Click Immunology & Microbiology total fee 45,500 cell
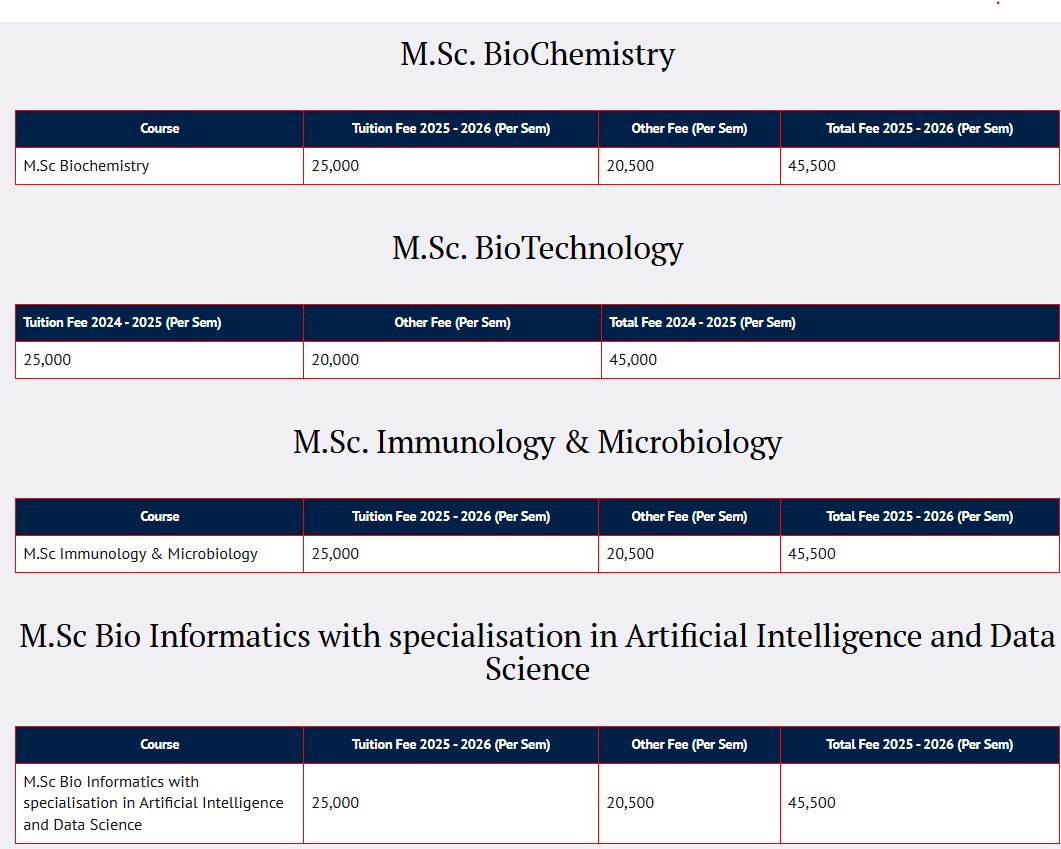The image size is (1061, 849). click(x=812, y=554)
